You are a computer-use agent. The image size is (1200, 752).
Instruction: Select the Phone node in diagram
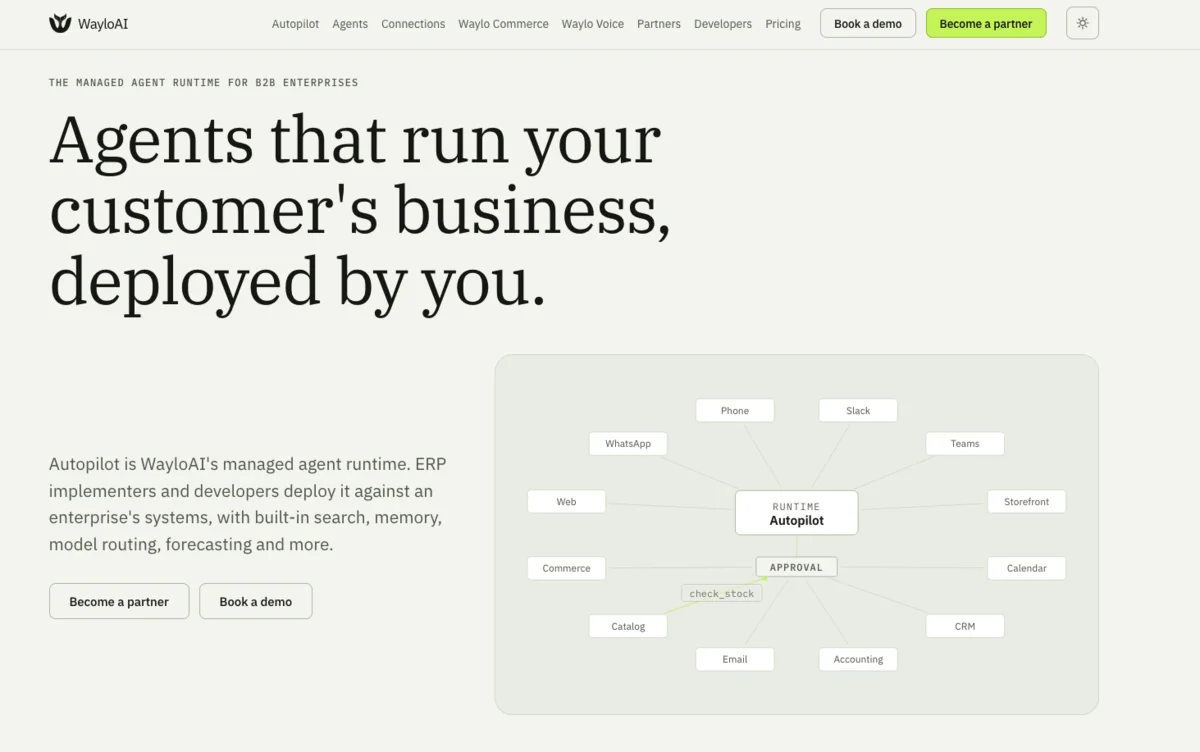point(735,410)
